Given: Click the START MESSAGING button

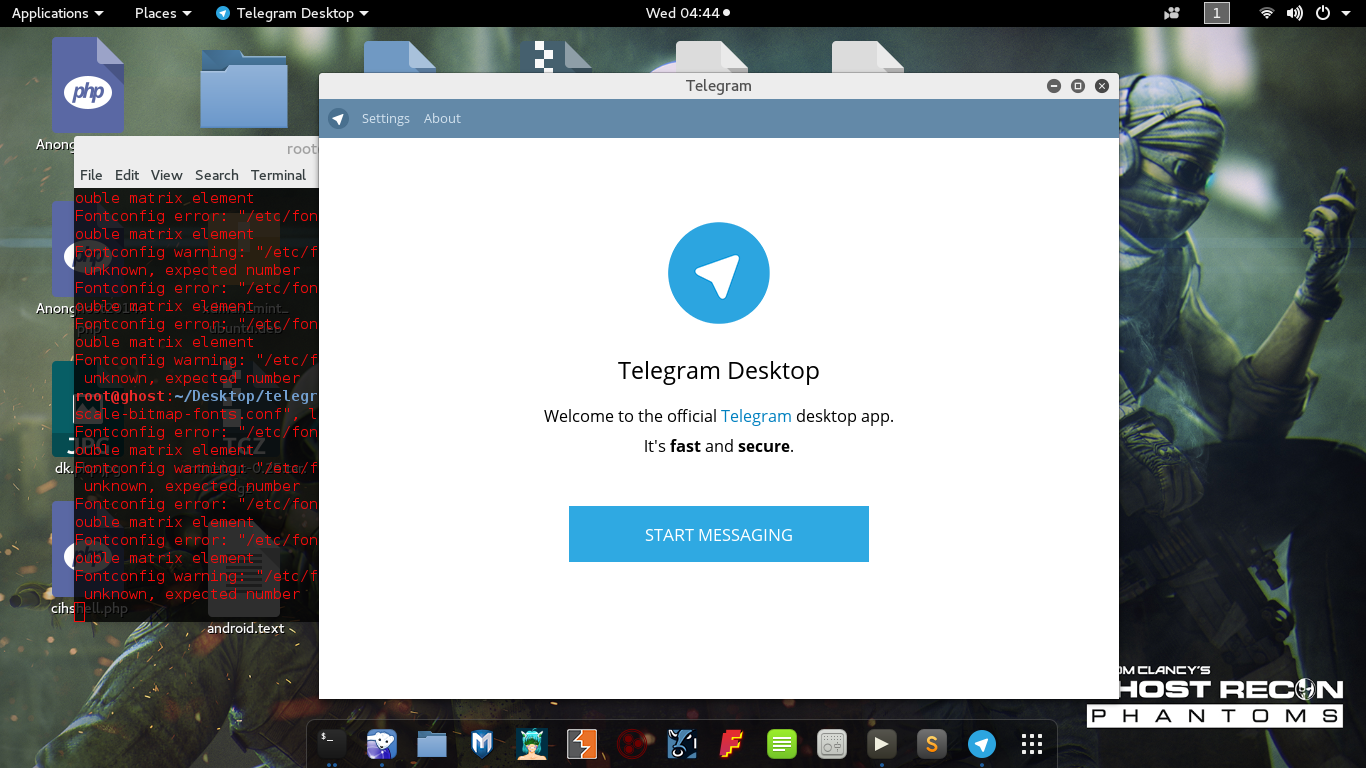Looking at the screenshot, I should 718,534.
